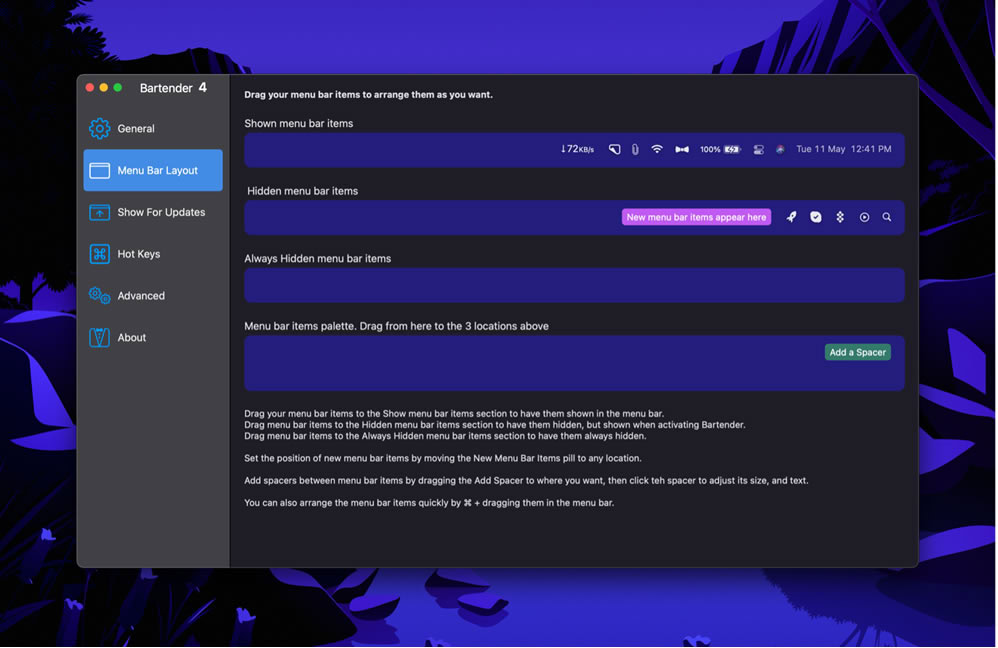Click the Menu Bar Layout window icon
Image resolution: width=998 pixels, height=648 pixels.
pos(99,171)
